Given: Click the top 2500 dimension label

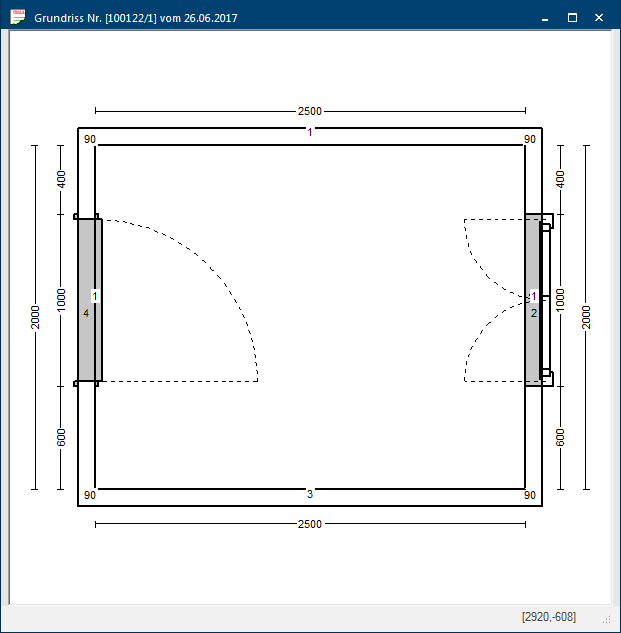Looking at the screenshot, I should click(x=310, y=112).
